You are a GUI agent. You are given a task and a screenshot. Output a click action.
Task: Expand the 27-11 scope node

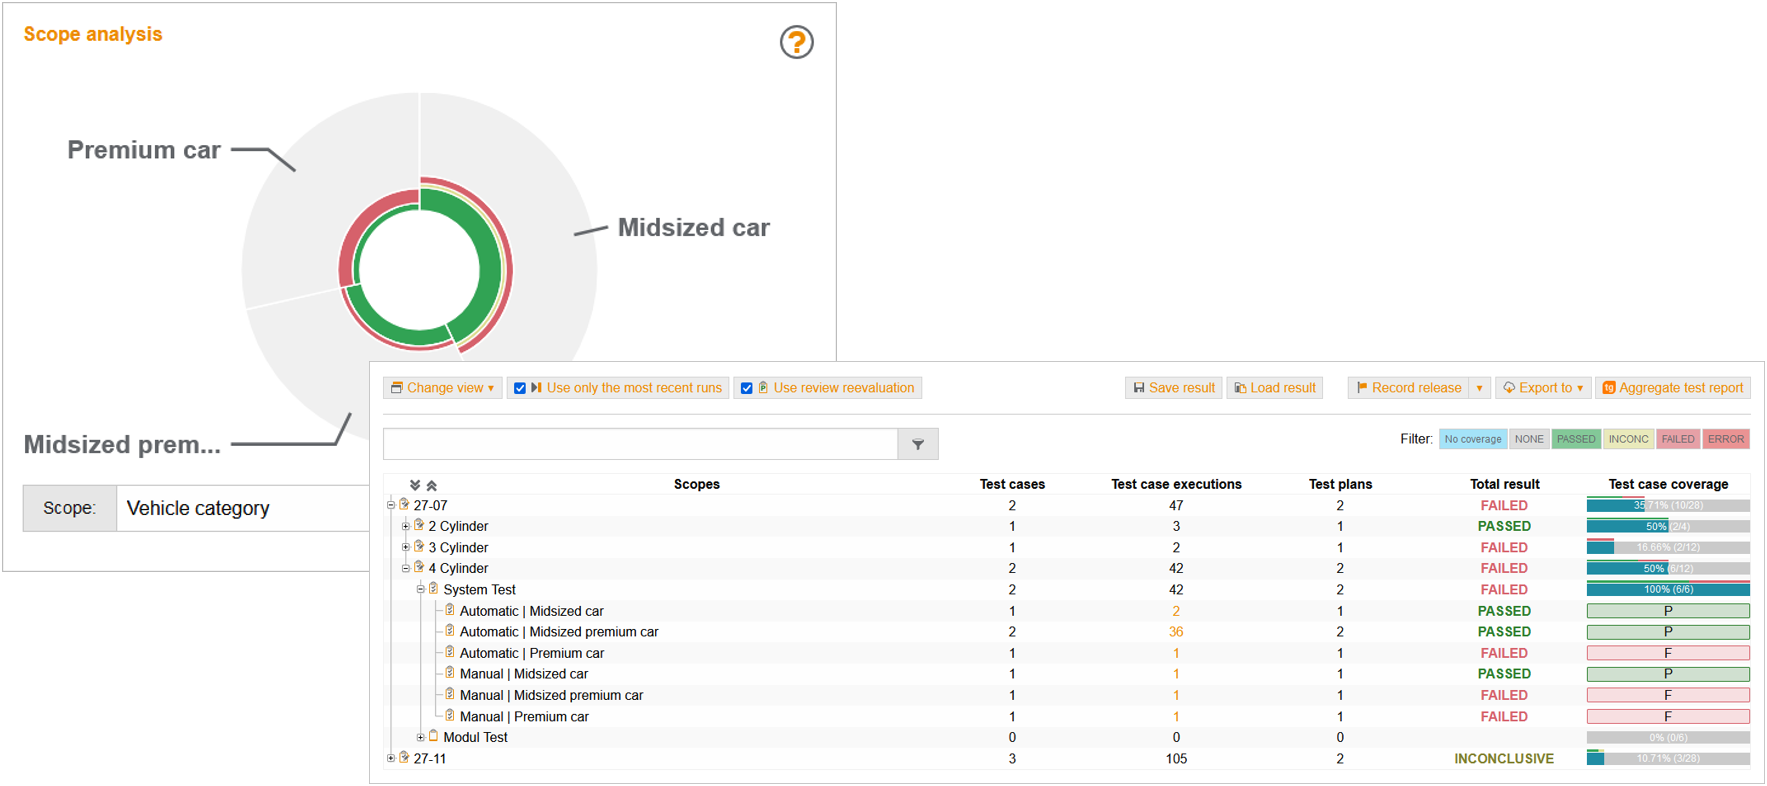pos(391,758)
